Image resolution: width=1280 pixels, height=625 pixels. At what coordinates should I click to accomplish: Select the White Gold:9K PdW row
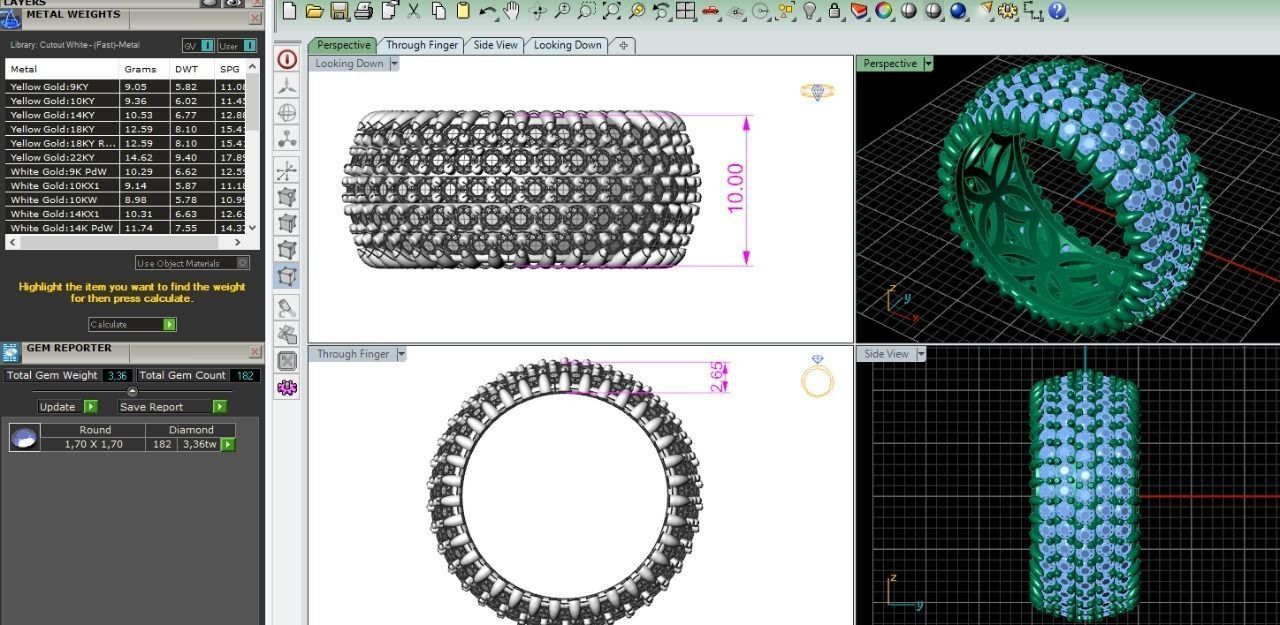pyautogui.click(x=126, y=171)
